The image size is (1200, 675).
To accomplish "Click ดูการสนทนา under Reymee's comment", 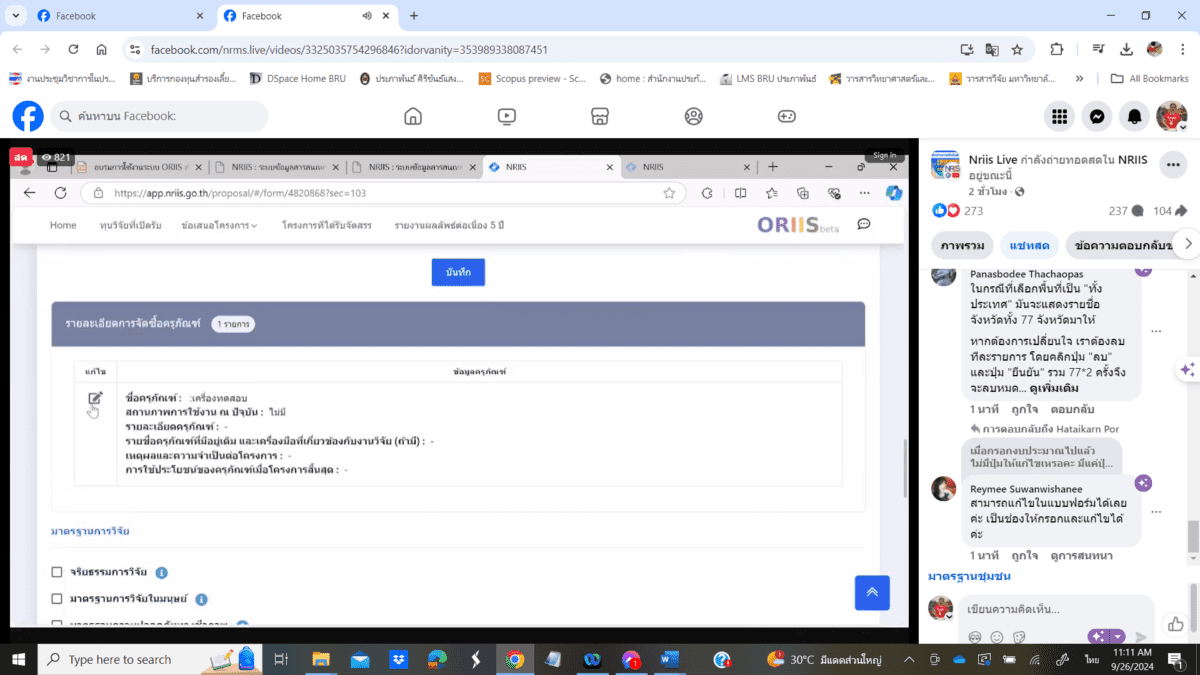I will [x=1083, y=555].
